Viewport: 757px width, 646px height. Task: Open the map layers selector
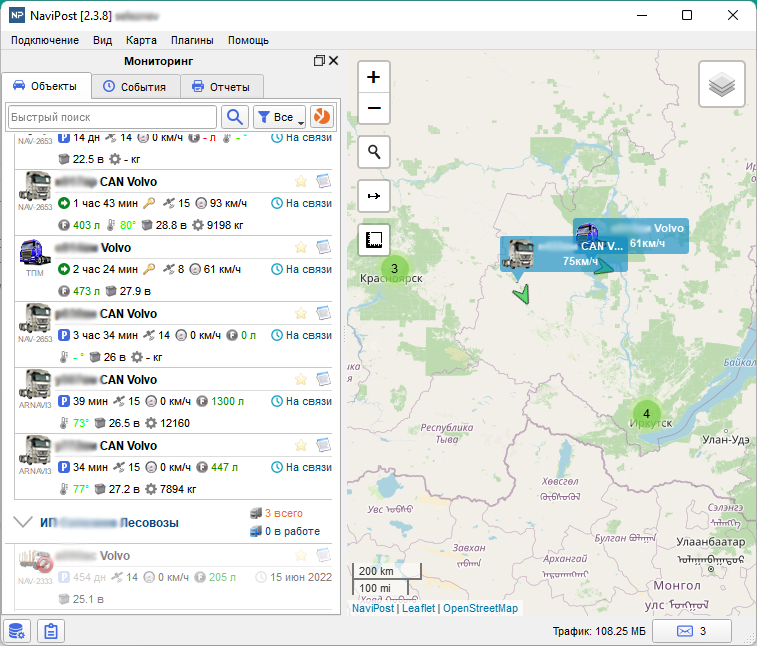[721, 87]
